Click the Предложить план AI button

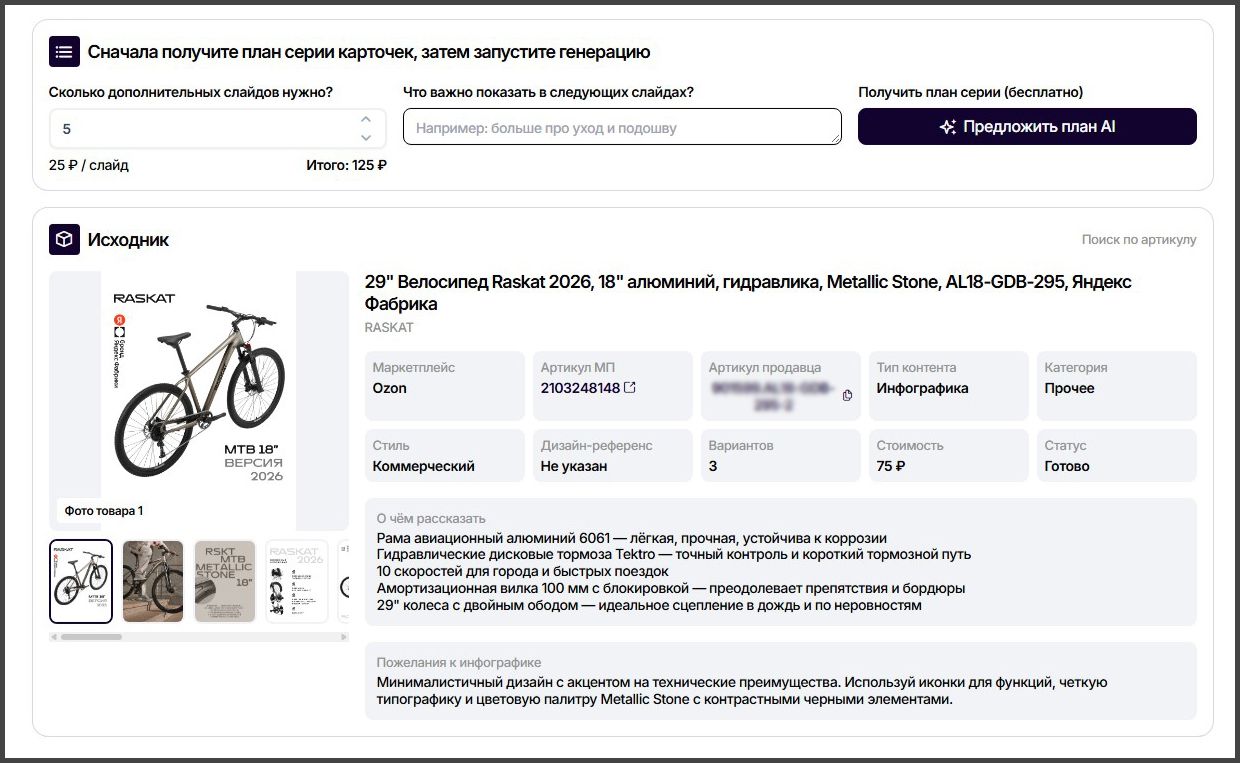(x=1027, y=127)
